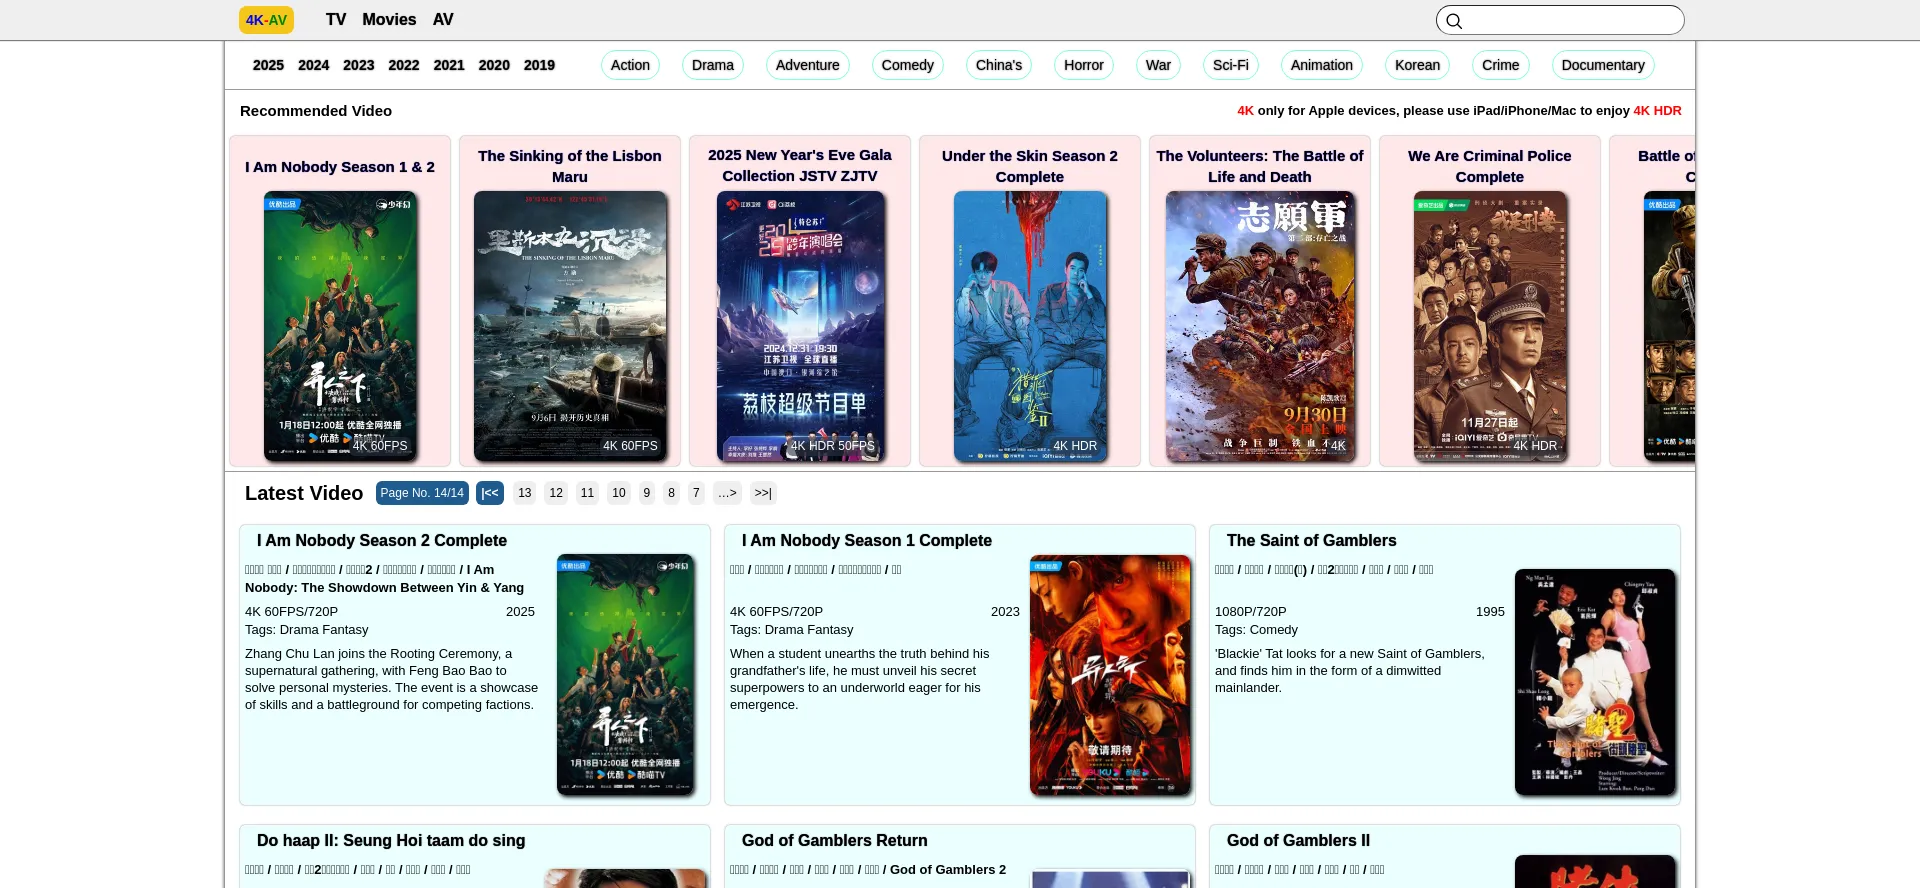Type in the search input field
Screen dimensions: 1920x888
point(1570,20)
